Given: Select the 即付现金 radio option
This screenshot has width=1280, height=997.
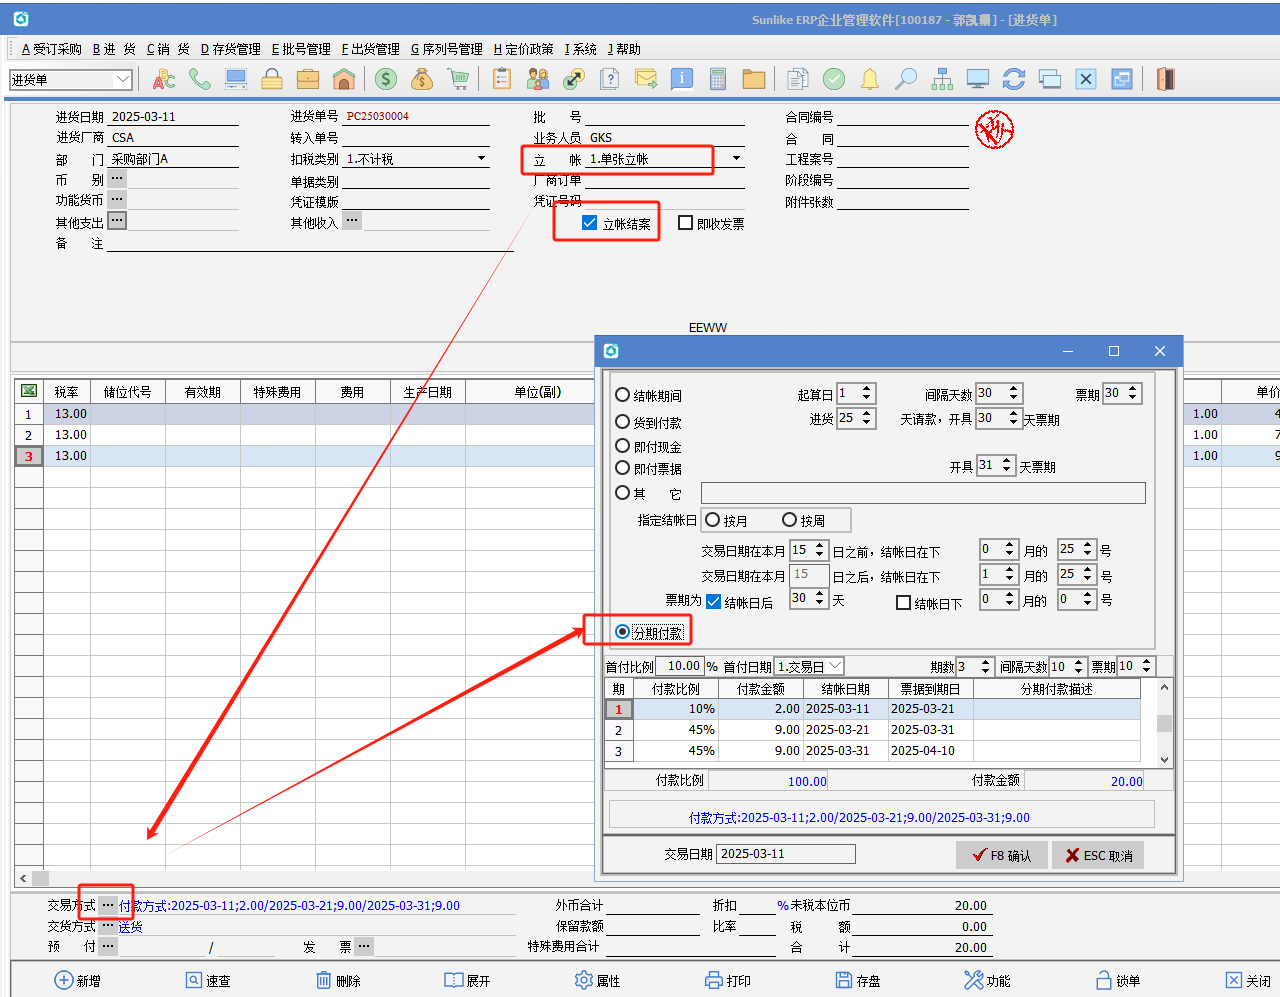Looking at the screenshot, I should pos(623,446).
